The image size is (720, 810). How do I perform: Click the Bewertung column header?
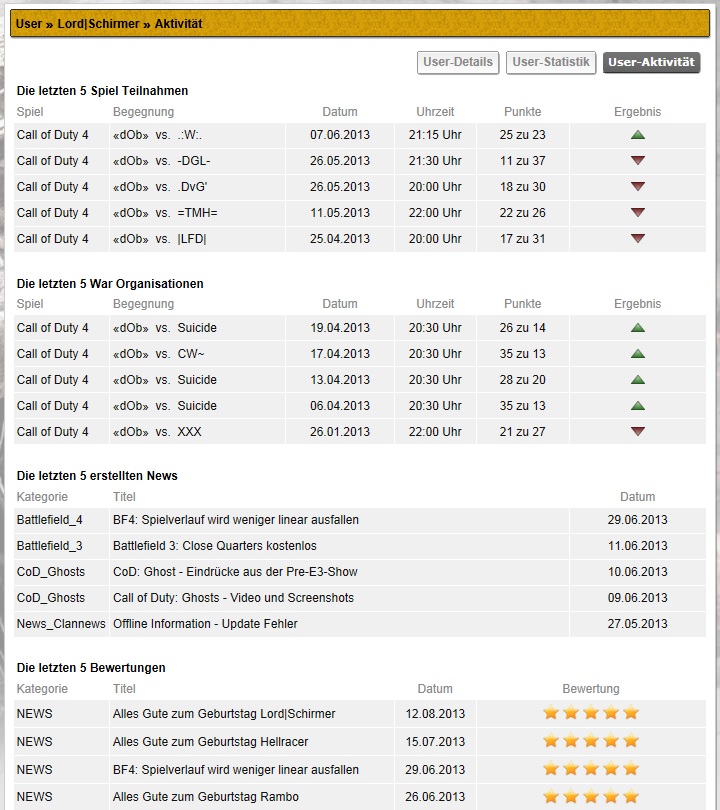pyautogui.click(x=591, y=689)
